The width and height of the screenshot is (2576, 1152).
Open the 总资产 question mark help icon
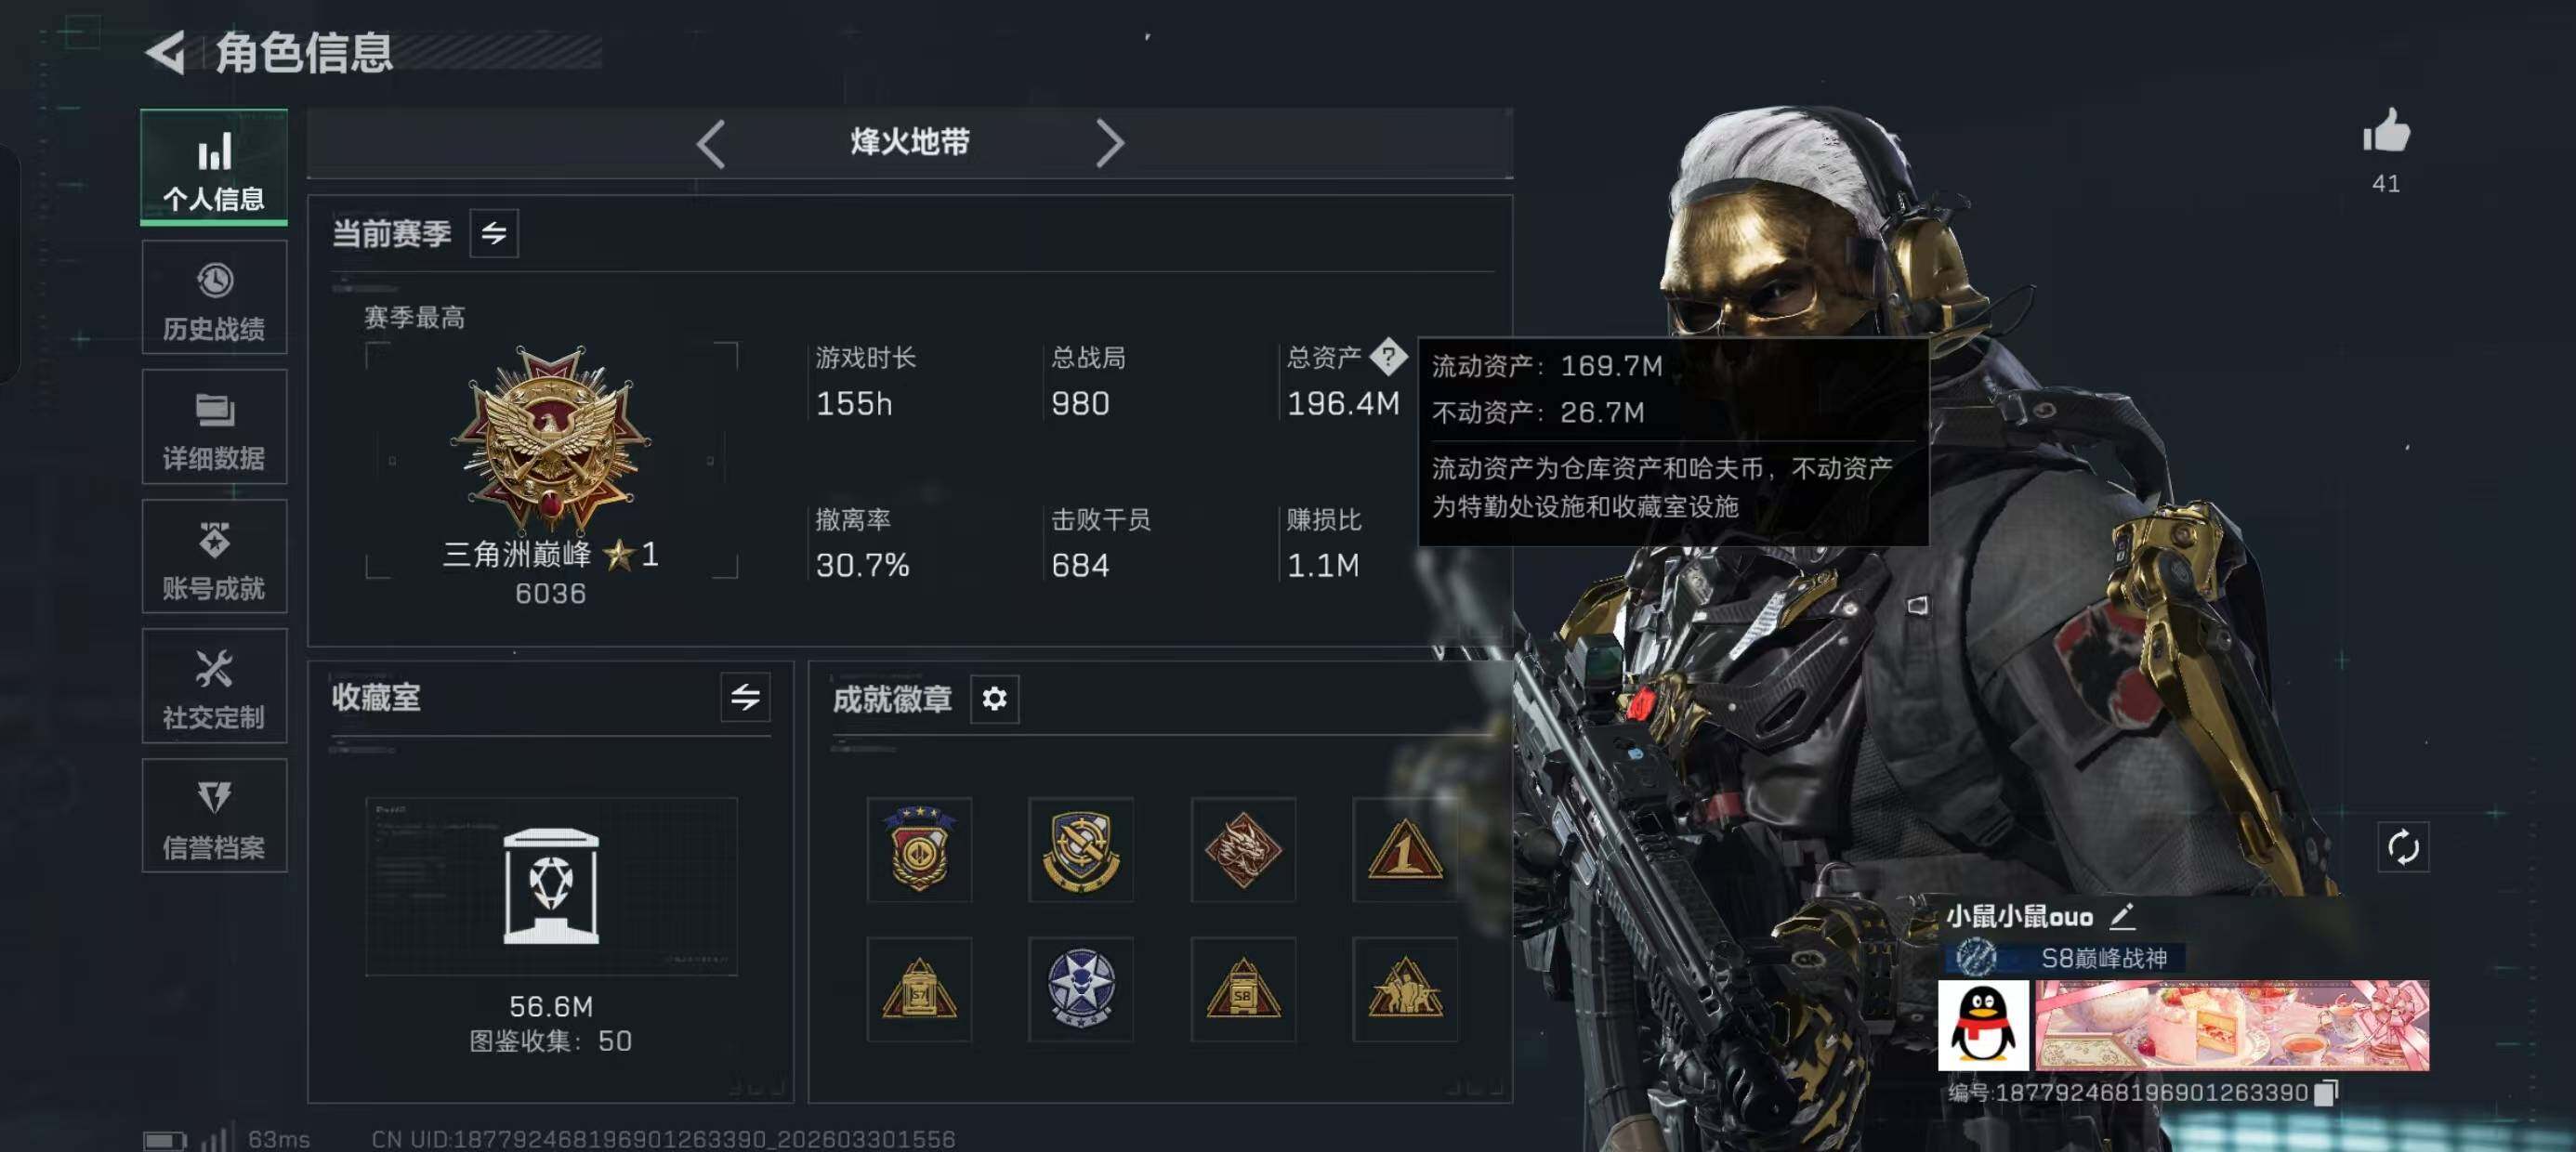tap(1388, 356)
